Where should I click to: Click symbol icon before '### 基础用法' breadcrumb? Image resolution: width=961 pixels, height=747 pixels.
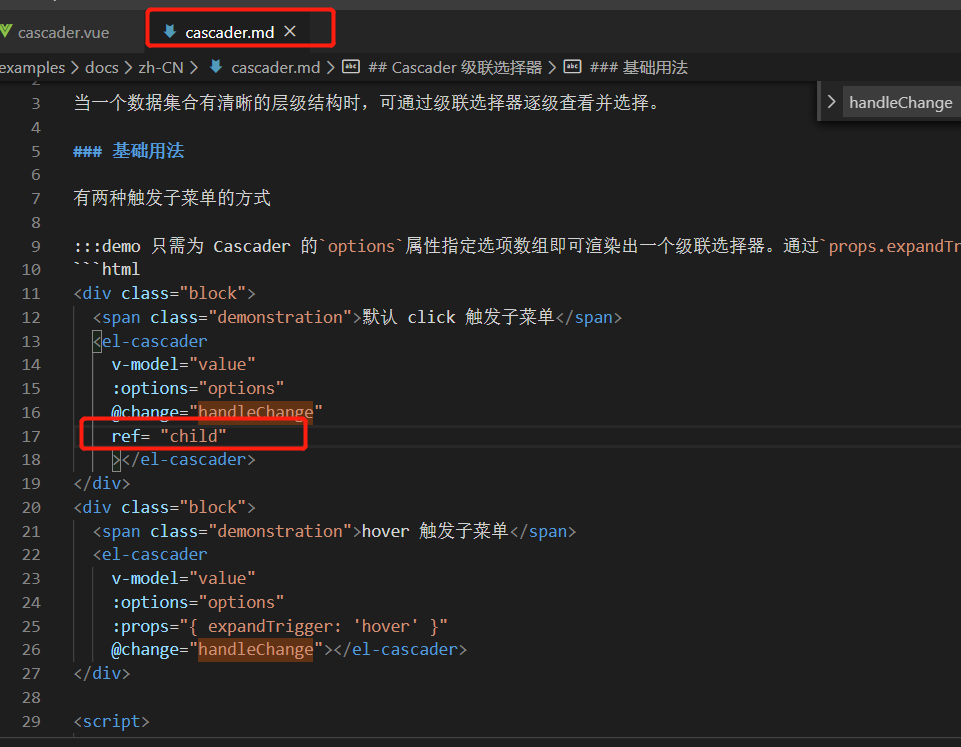(x=572, y=66)
